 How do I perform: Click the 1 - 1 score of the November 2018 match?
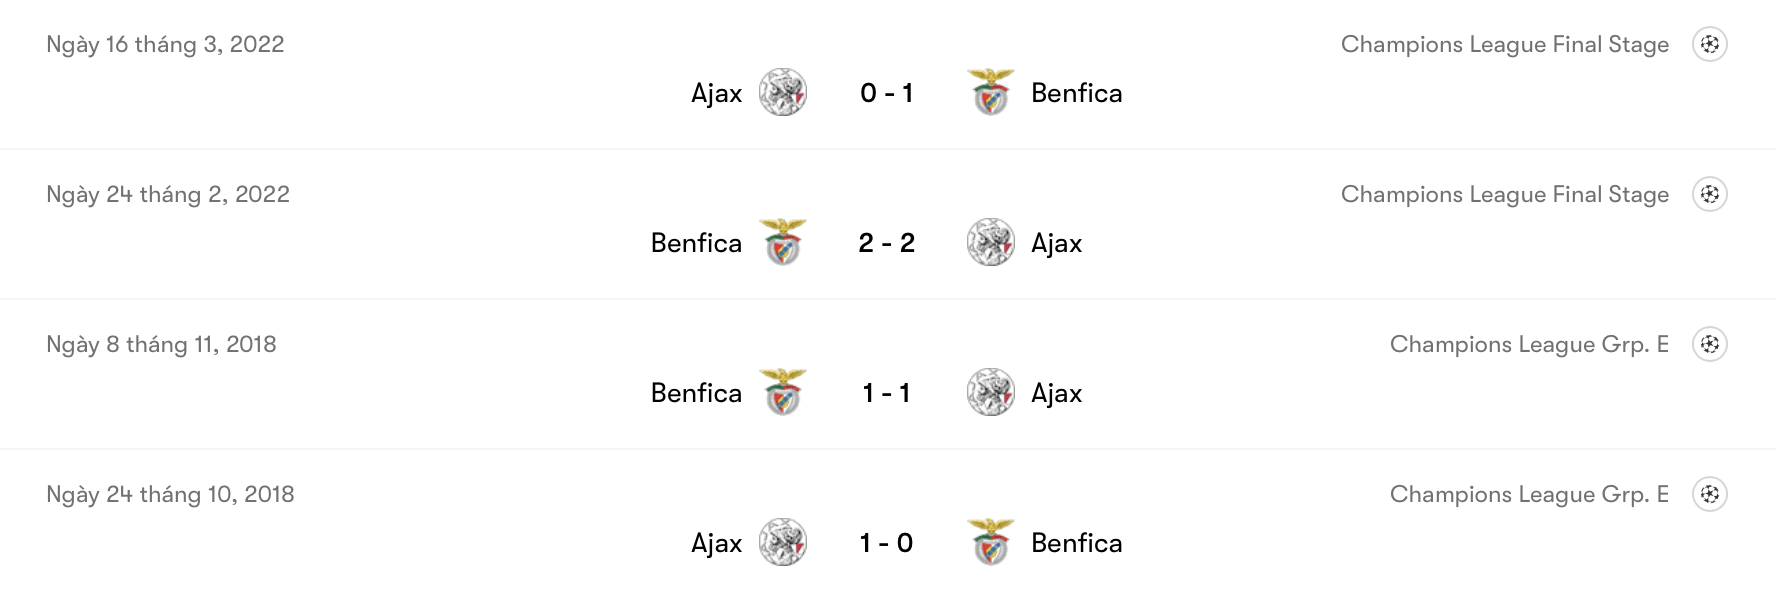click(x=886, y=393)
